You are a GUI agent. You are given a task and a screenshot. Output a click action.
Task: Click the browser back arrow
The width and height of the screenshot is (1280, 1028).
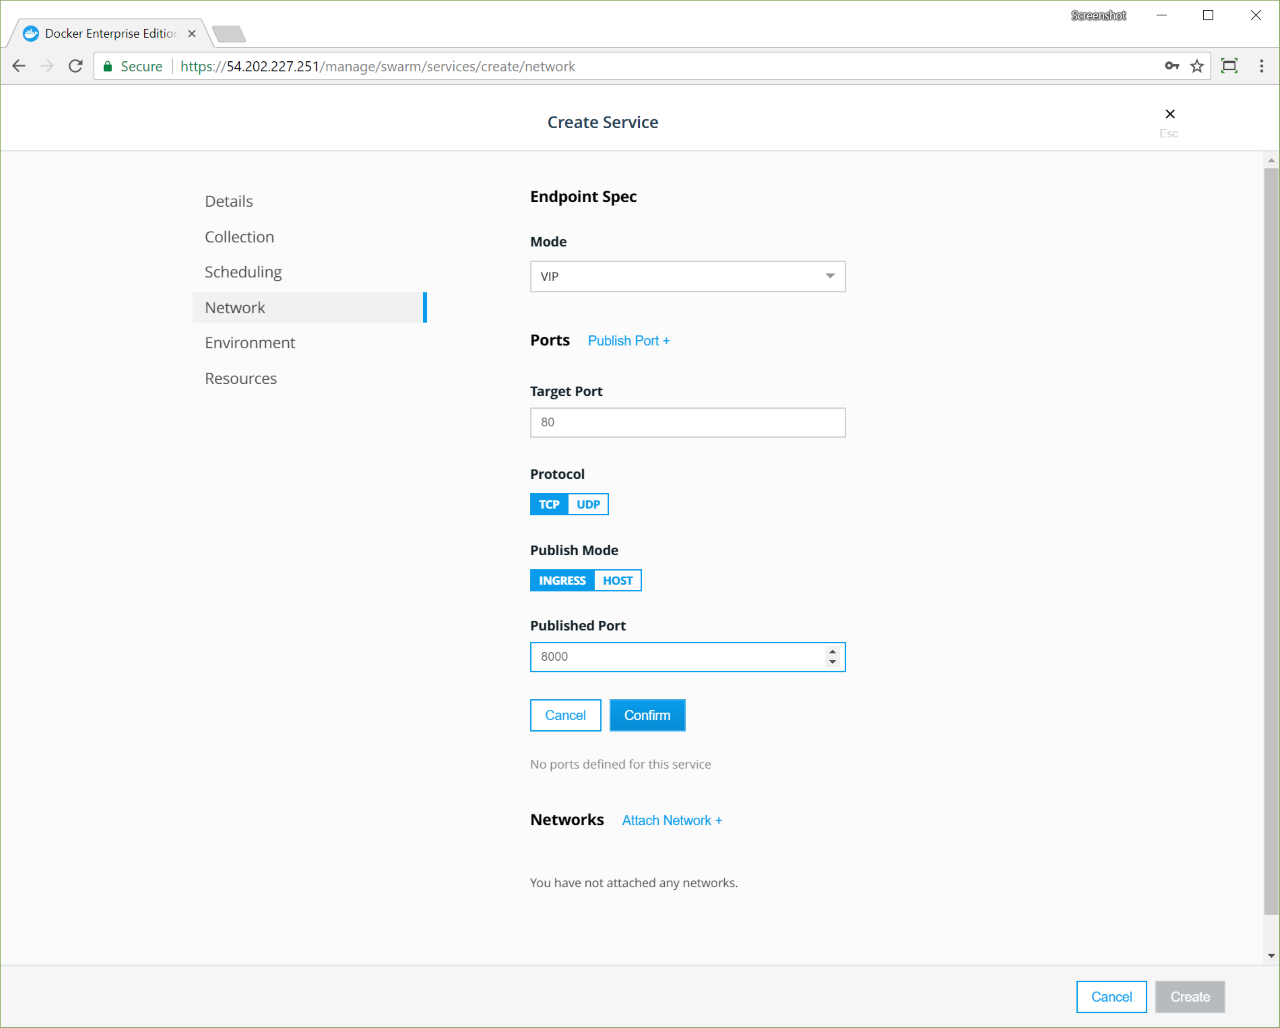click(19, 66)
